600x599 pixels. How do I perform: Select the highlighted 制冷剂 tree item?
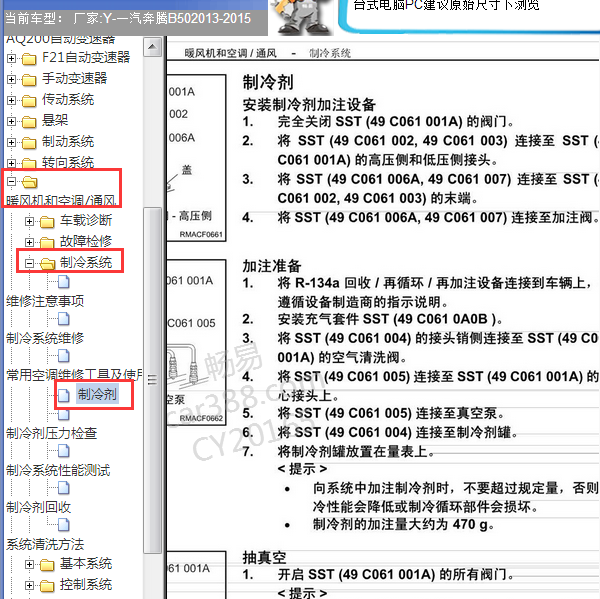97,394
